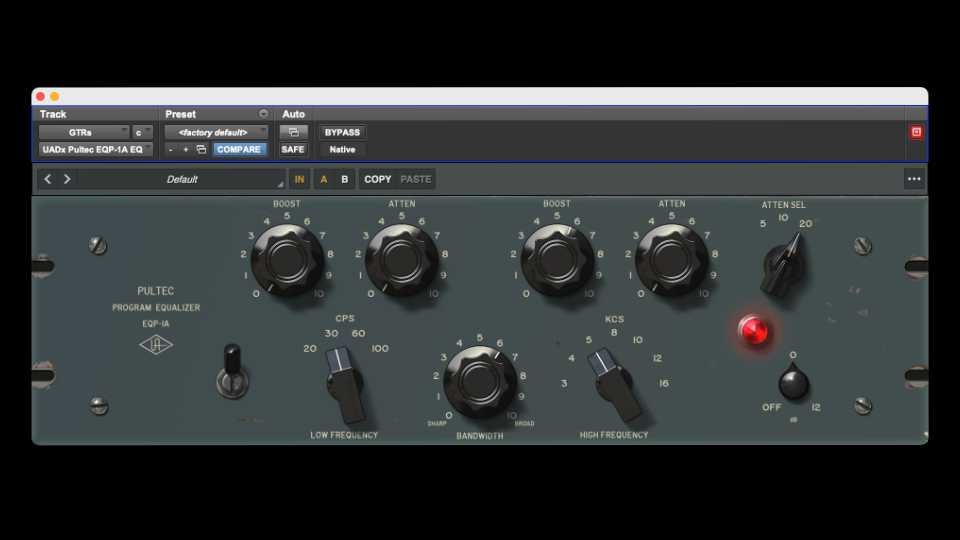Click the Auto header label
960x540 pixels.
pyautogui.click(x=293, y=114)
